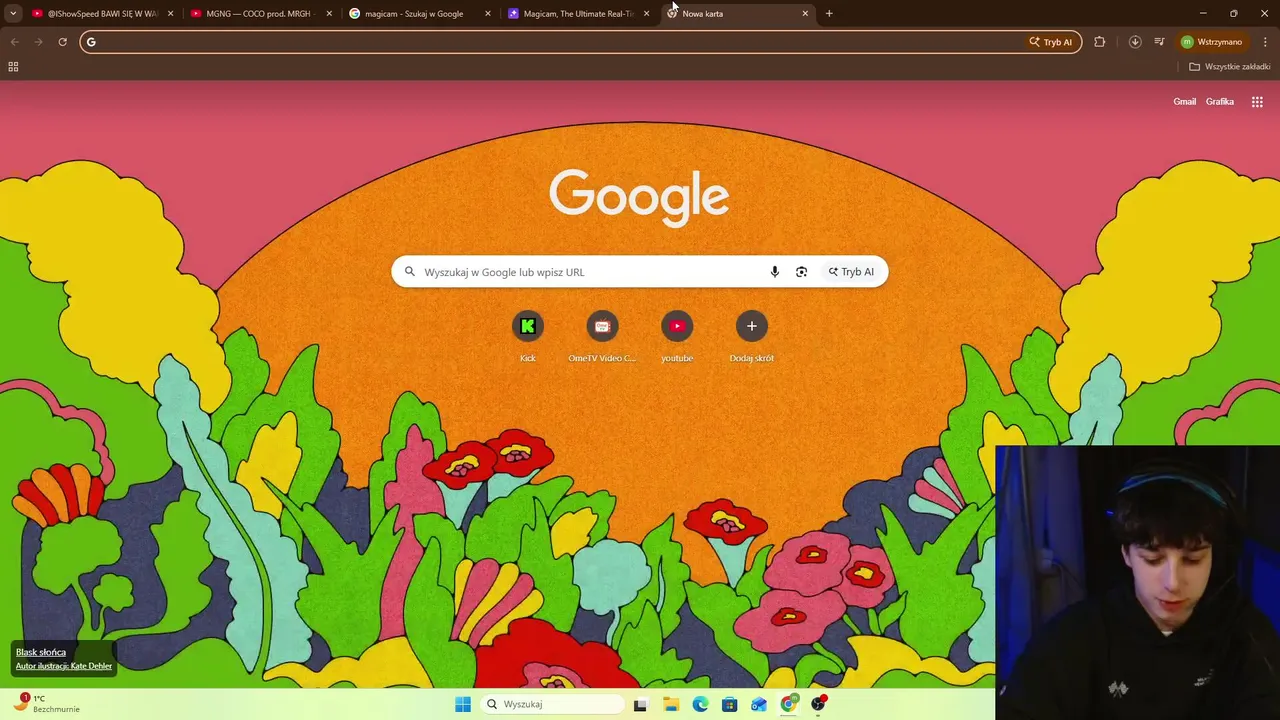The image size is (1280, 720).
Task: Close the magicam - Szukaj w Google tab
Action: coord(488,14)
